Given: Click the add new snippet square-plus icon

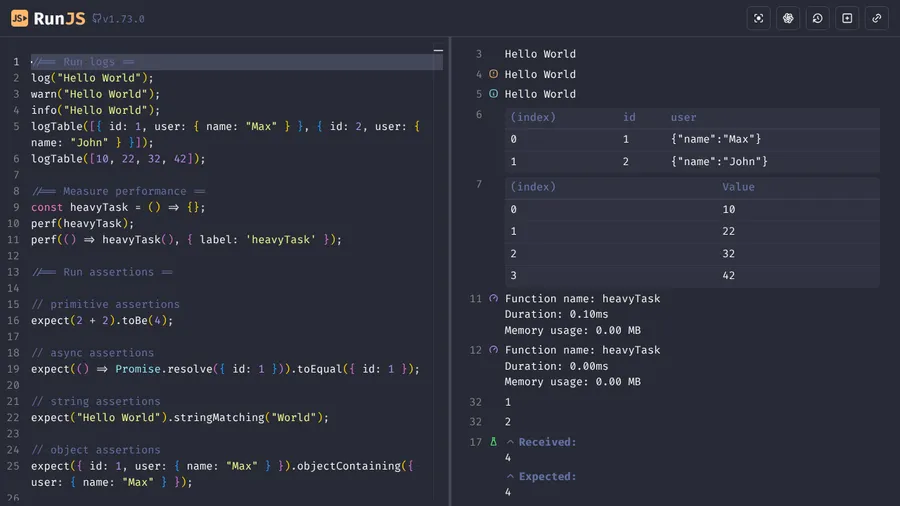Looking at the screenshot, I should pos(847,18).
